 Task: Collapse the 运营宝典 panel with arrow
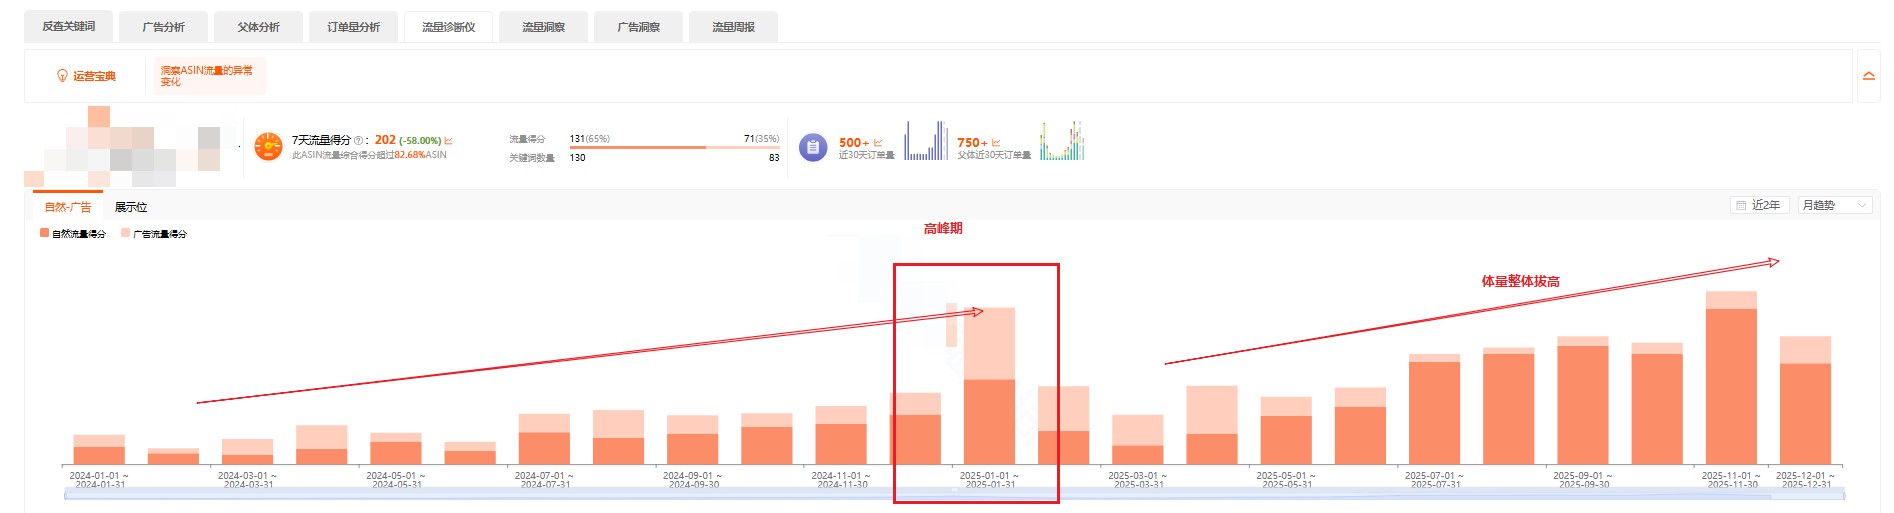1868,76
